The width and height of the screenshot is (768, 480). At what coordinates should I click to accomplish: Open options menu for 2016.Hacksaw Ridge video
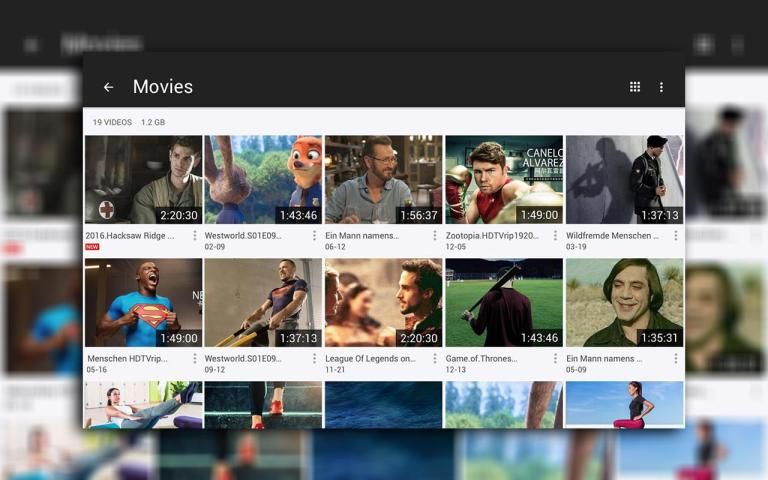point(194,236)
